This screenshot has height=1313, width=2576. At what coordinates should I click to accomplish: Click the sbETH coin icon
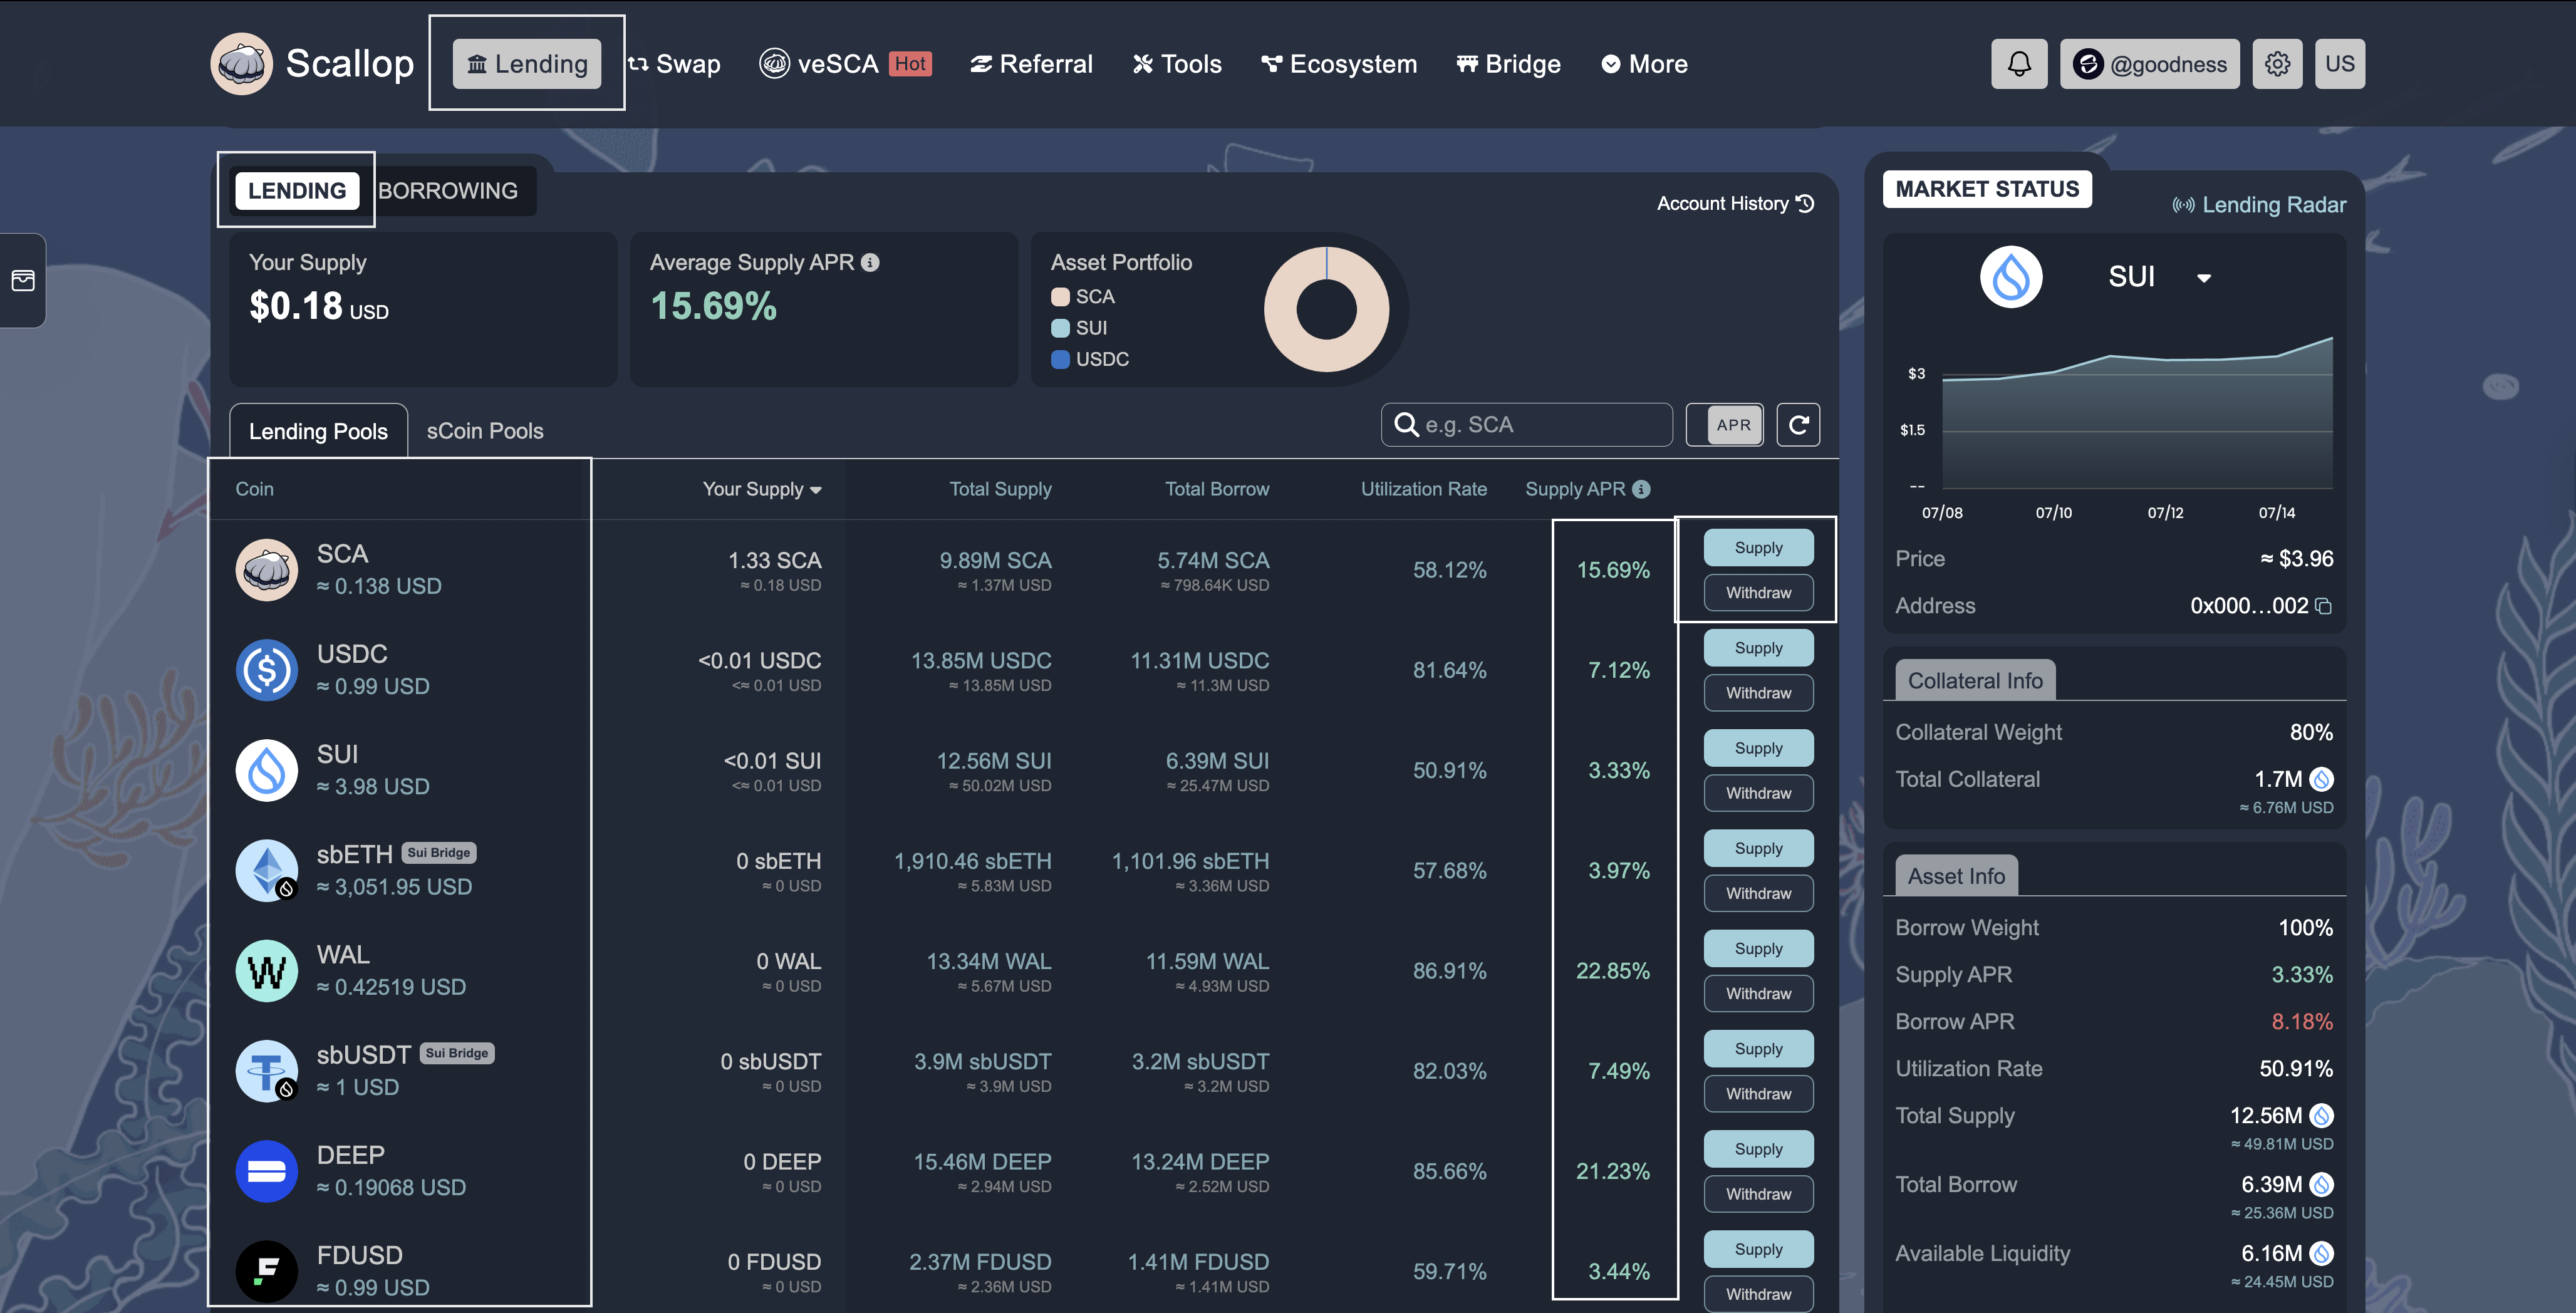pyautogui.click(x=266, y=870)
